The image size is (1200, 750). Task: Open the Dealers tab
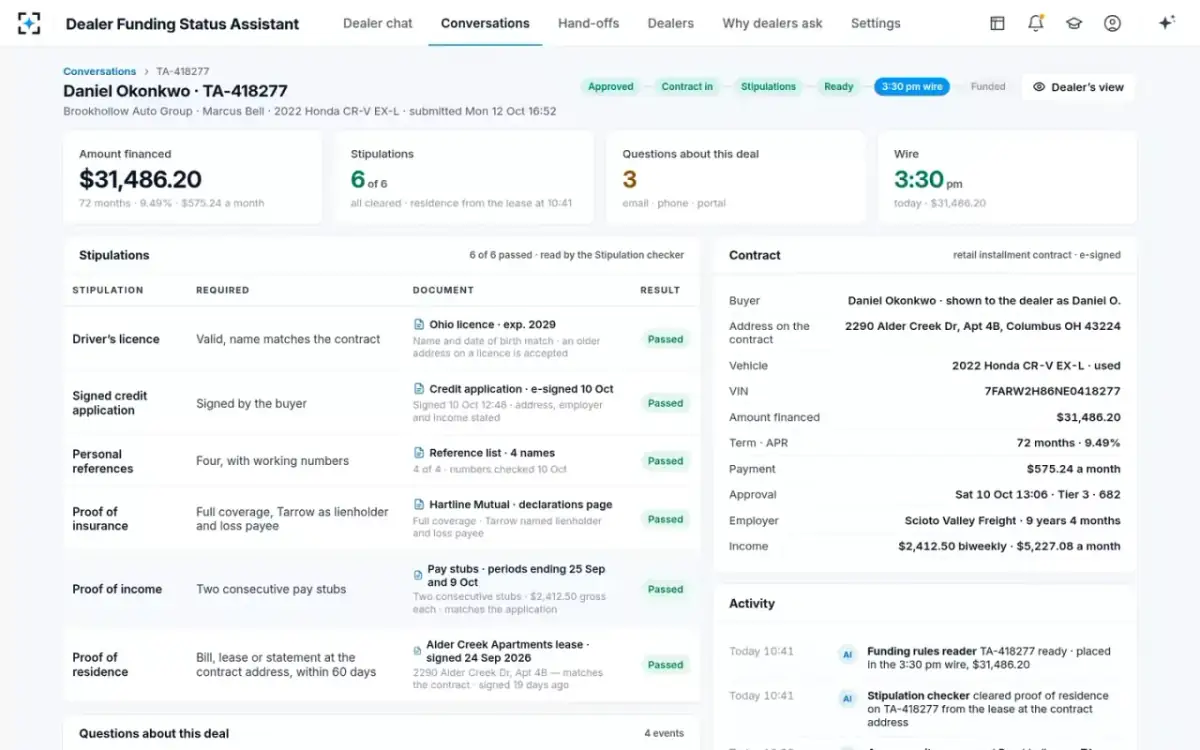point(670,23)
